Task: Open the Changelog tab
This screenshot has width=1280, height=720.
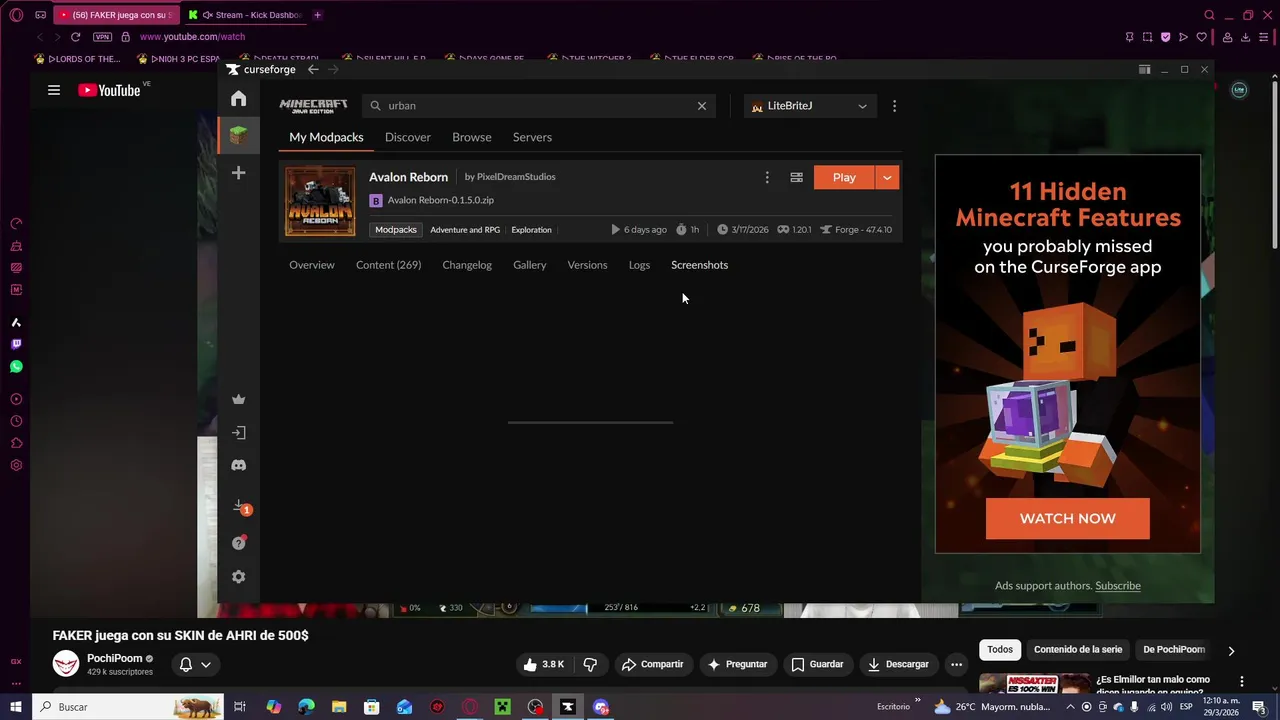Action: (x=467, y=265)
